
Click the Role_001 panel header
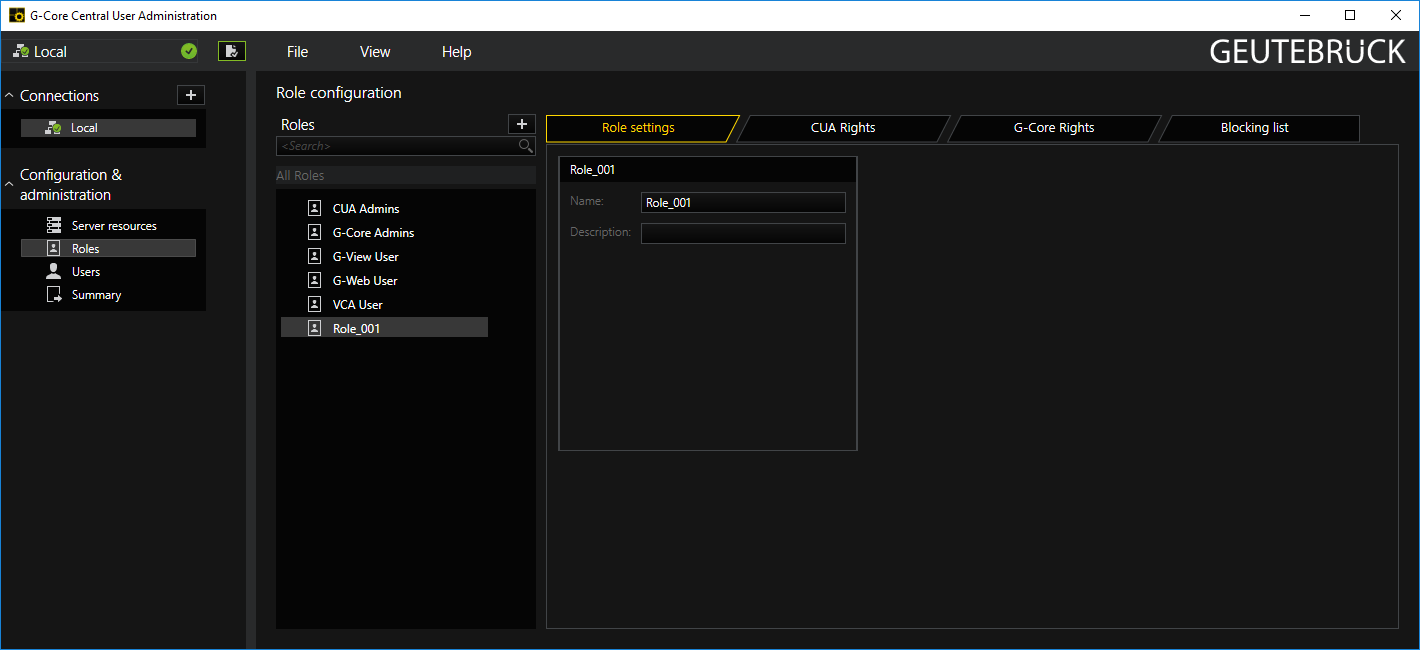pyautogui.click(x=708, y=170)
